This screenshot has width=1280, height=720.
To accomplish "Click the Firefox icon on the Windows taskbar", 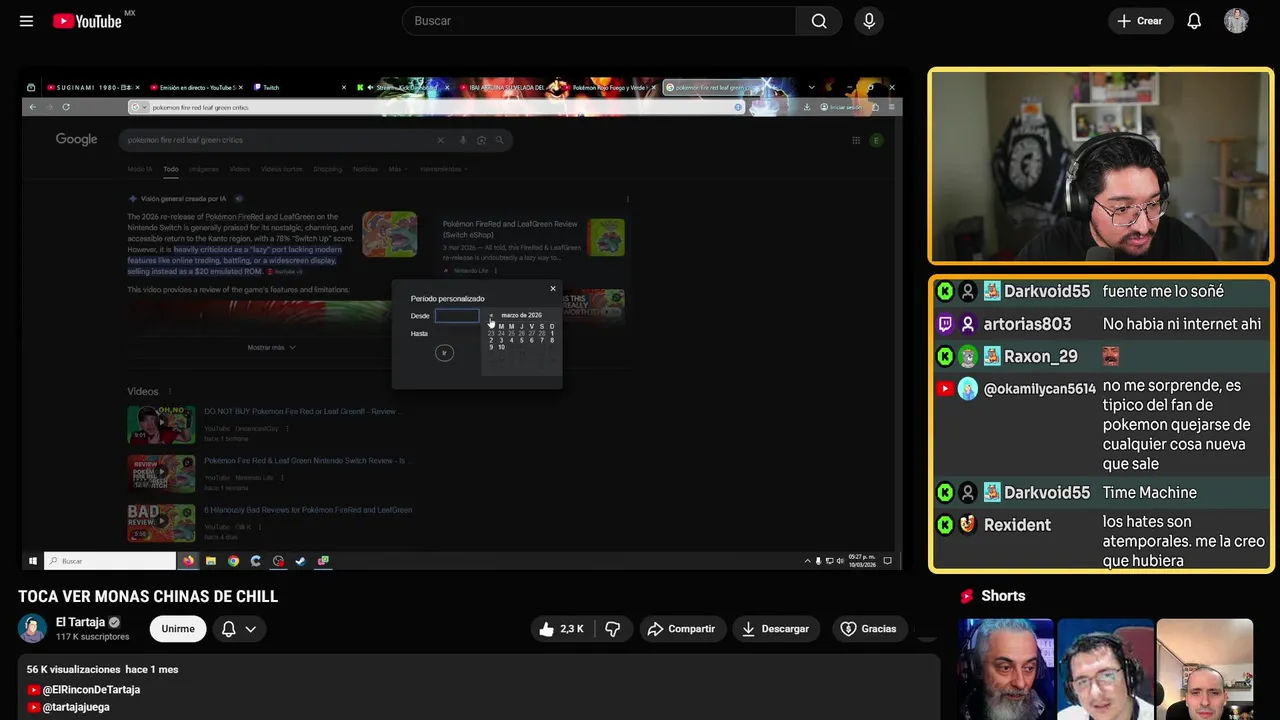I will 188,561.
